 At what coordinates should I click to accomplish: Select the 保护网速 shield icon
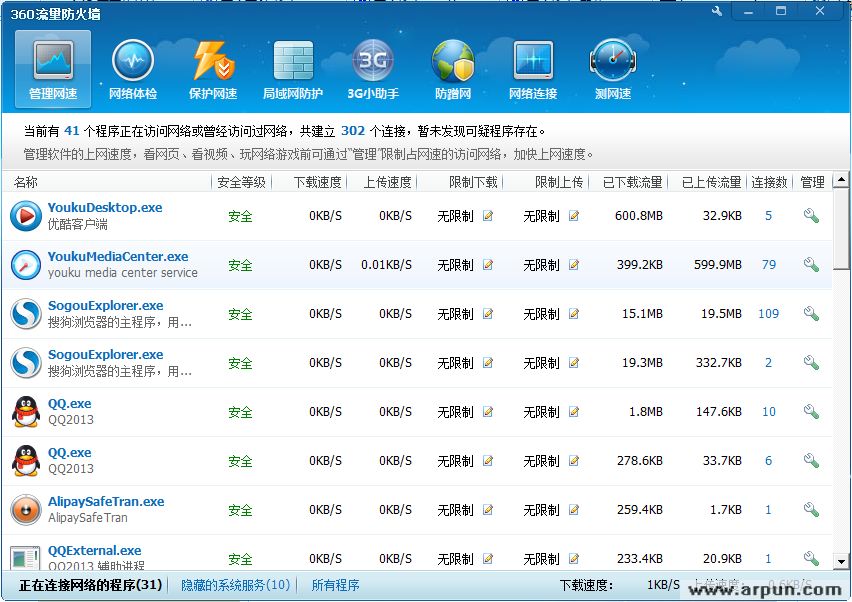(x=213, y=69)
